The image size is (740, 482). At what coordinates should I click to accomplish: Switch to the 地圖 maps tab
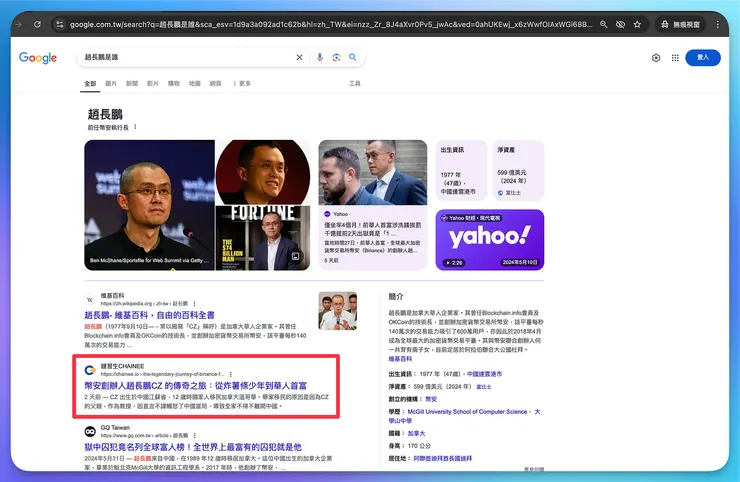[194, 84]
